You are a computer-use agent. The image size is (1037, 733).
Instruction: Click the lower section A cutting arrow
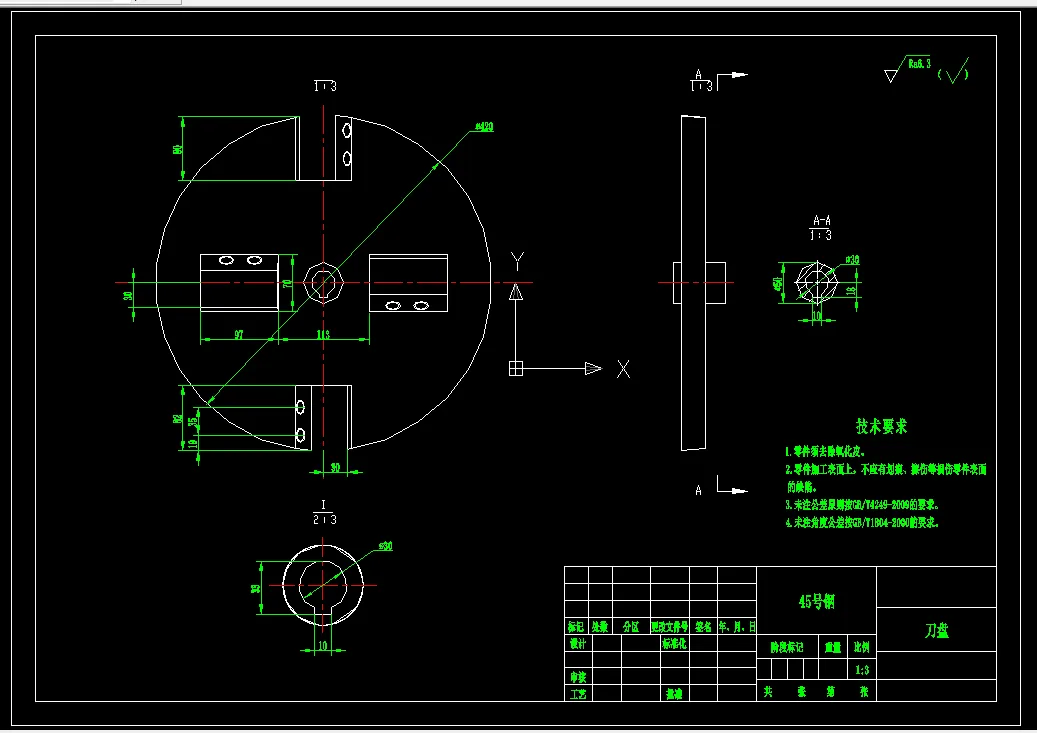pyautogui.click(x=732, y=485)
